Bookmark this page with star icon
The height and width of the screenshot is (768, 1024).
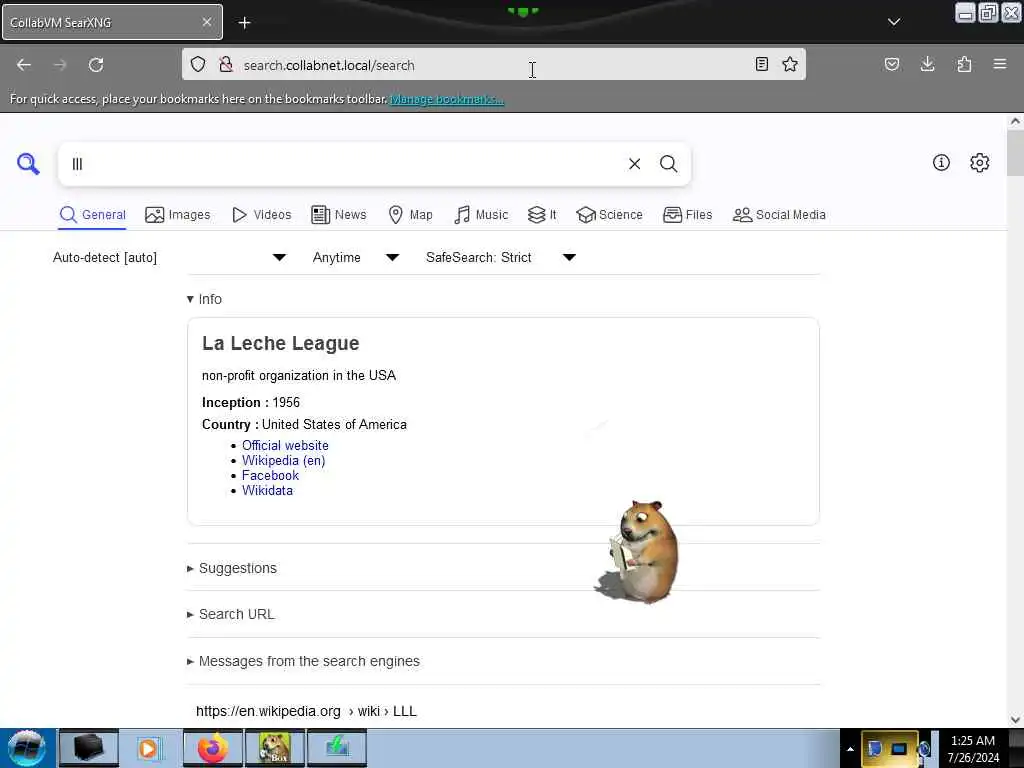pos(790,64)
